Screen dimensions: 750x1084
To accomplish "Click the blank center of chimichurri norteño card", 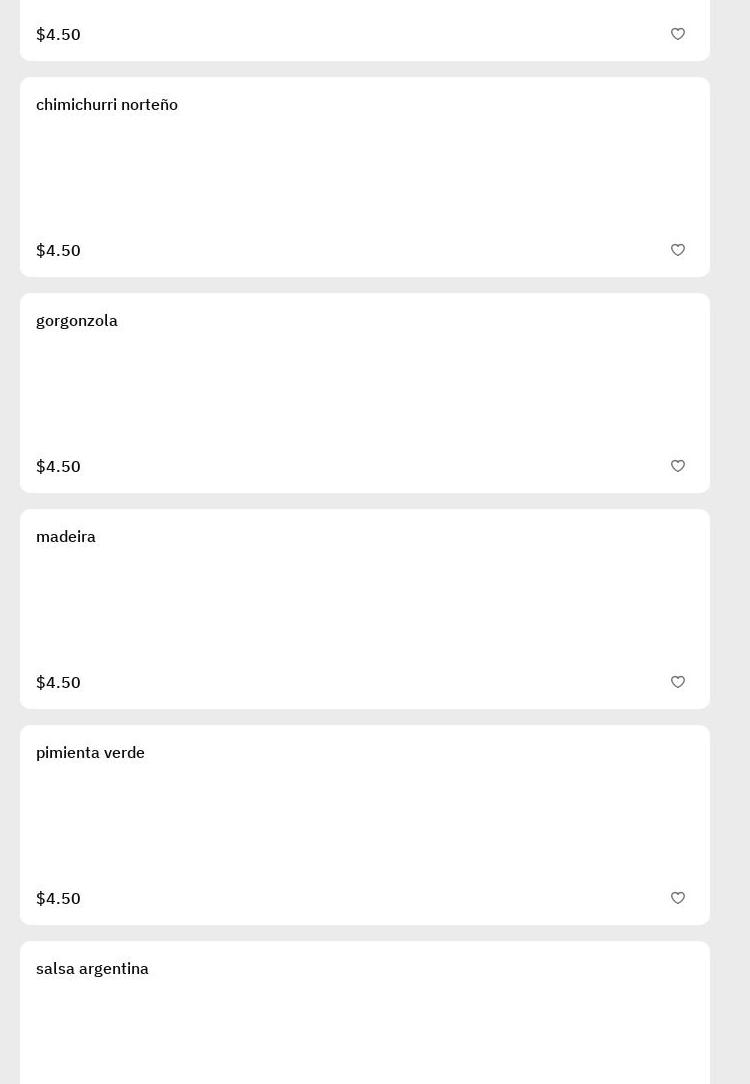I will tap(365, 177).
